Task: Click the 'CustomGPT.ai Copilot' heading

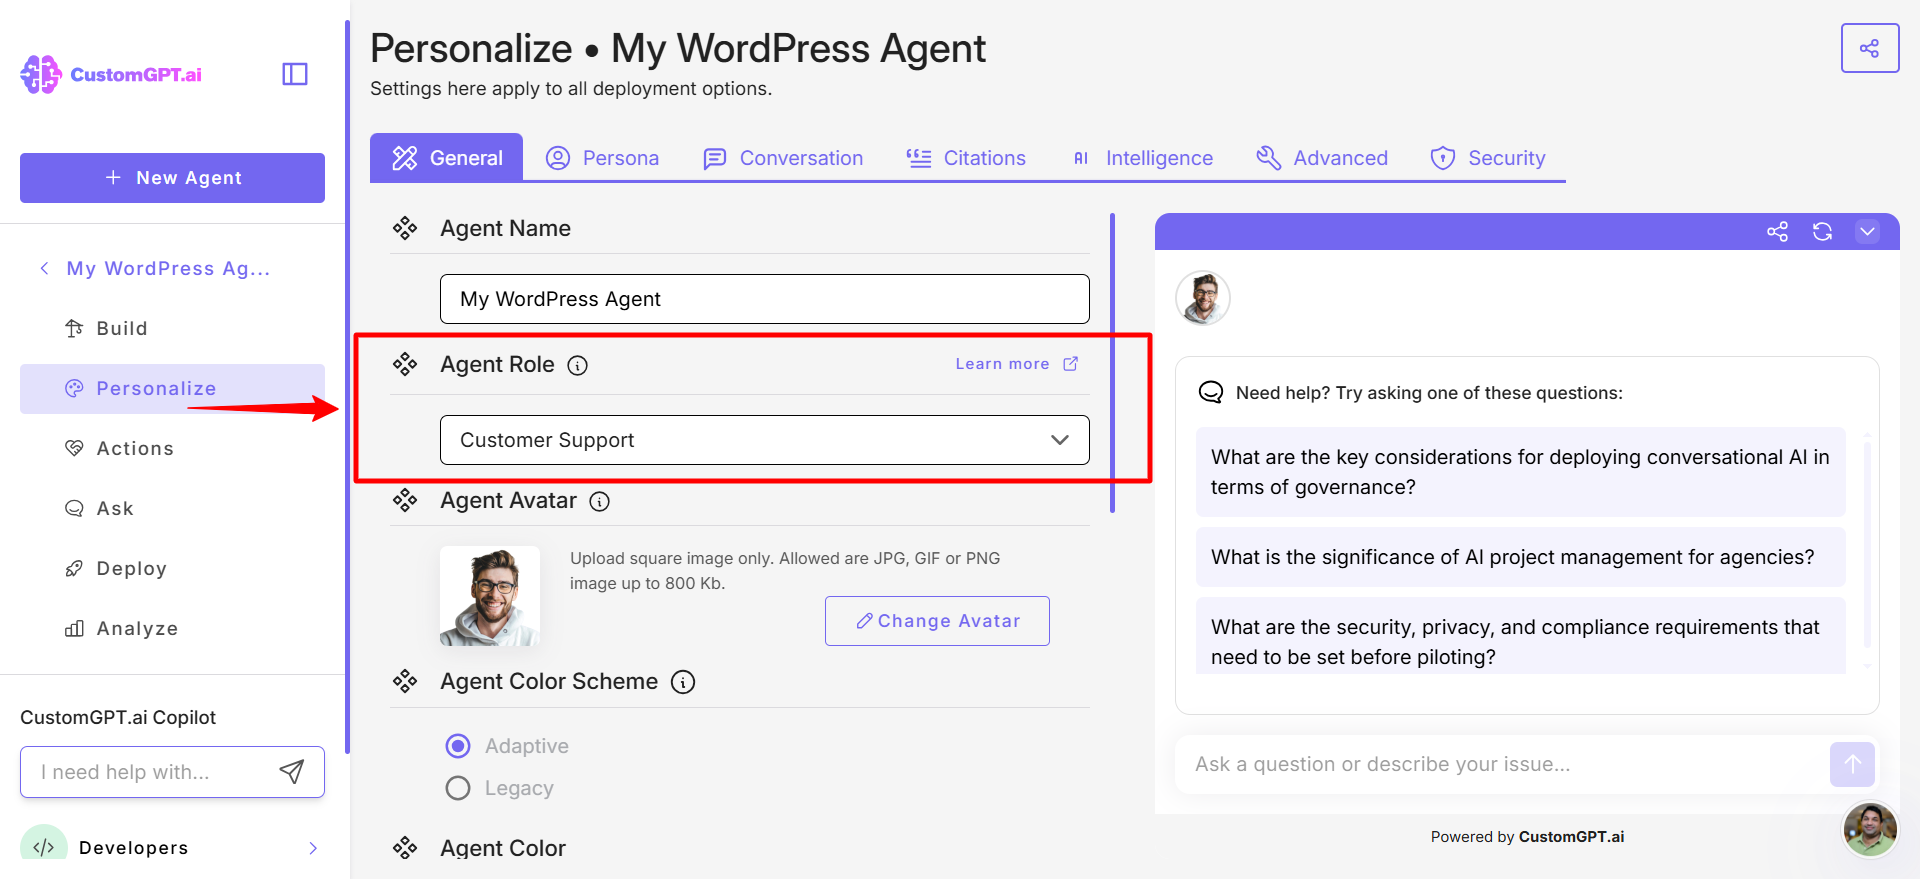Action: point(118,717)
